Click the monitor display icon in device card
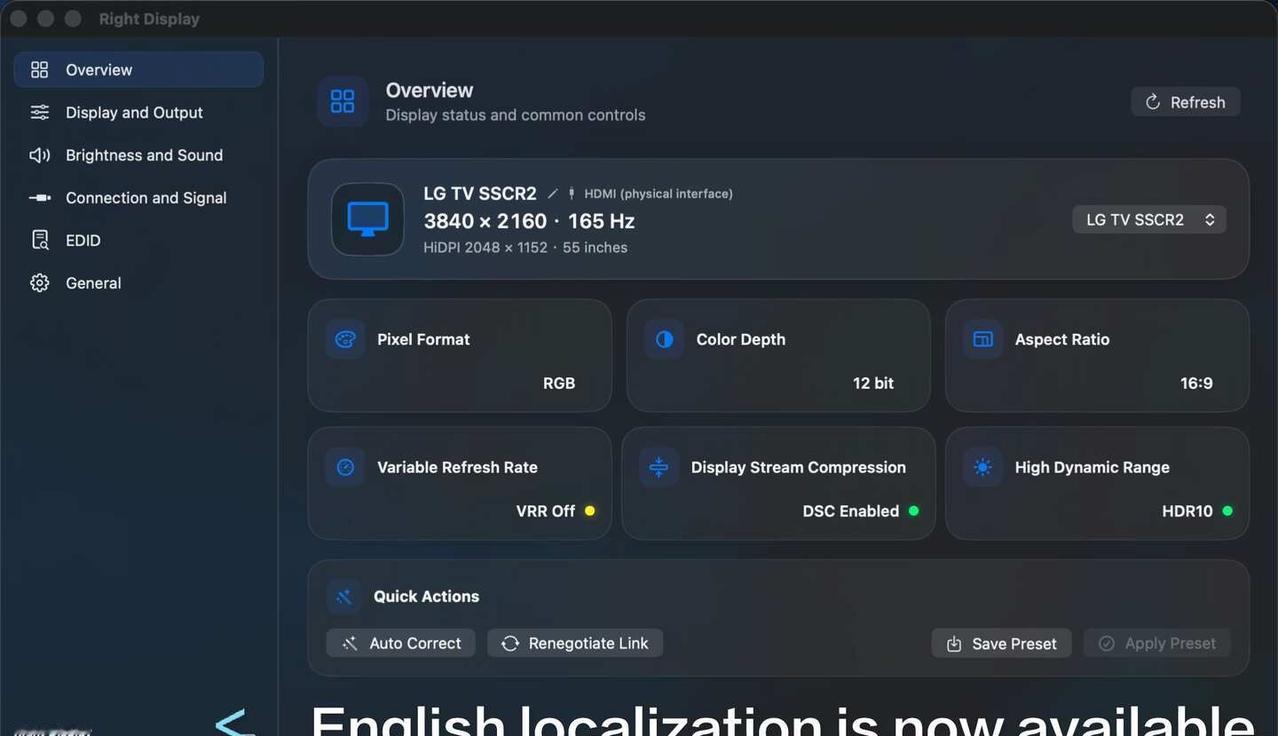Screen dimensions: 1278x736 368,219
